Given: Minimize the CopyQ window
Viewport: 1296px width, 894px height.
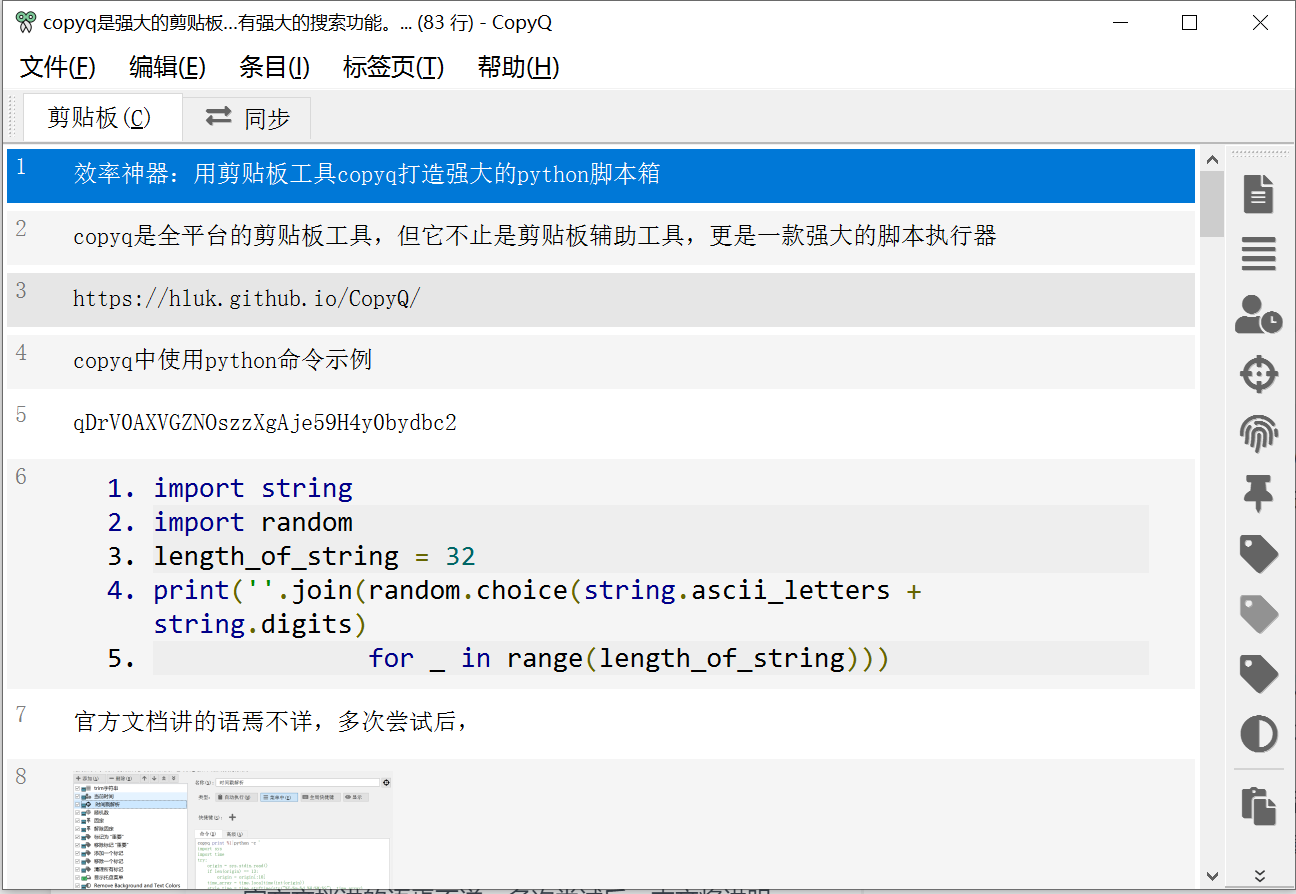Looking at the screenshot, I should point(1118,22).
